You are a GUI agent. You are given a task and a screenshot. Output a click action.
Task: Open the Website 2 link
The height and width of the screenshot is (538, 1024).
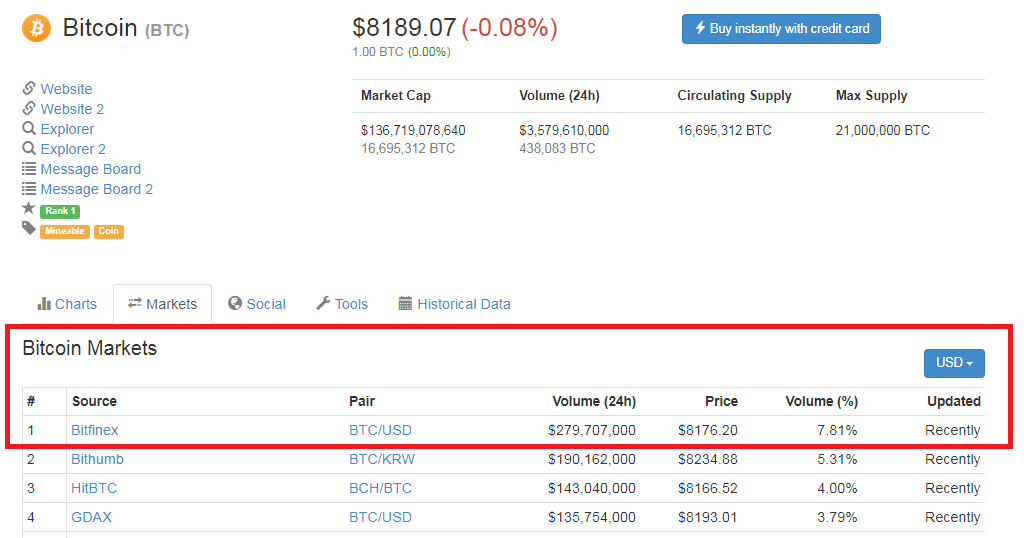coord(72,109)
